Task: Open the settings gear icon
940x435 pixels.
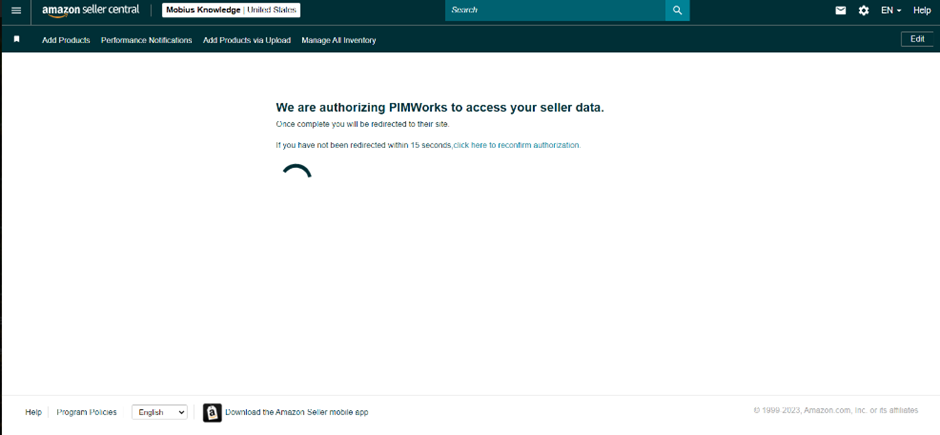Action: [863, 10]
